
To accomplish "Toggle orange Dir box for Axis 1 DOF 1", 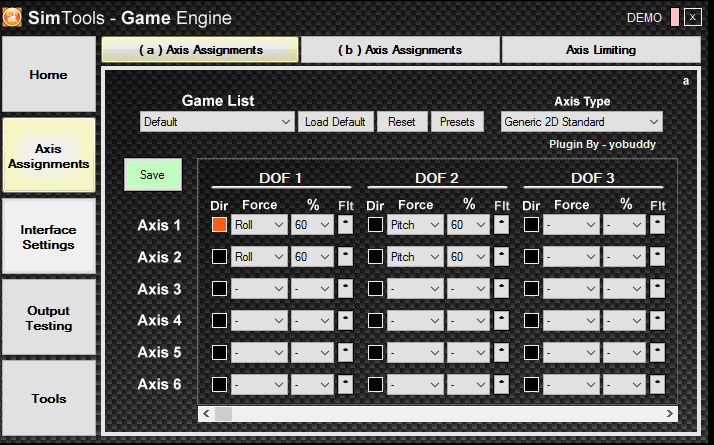I will [x=219, y=225].
